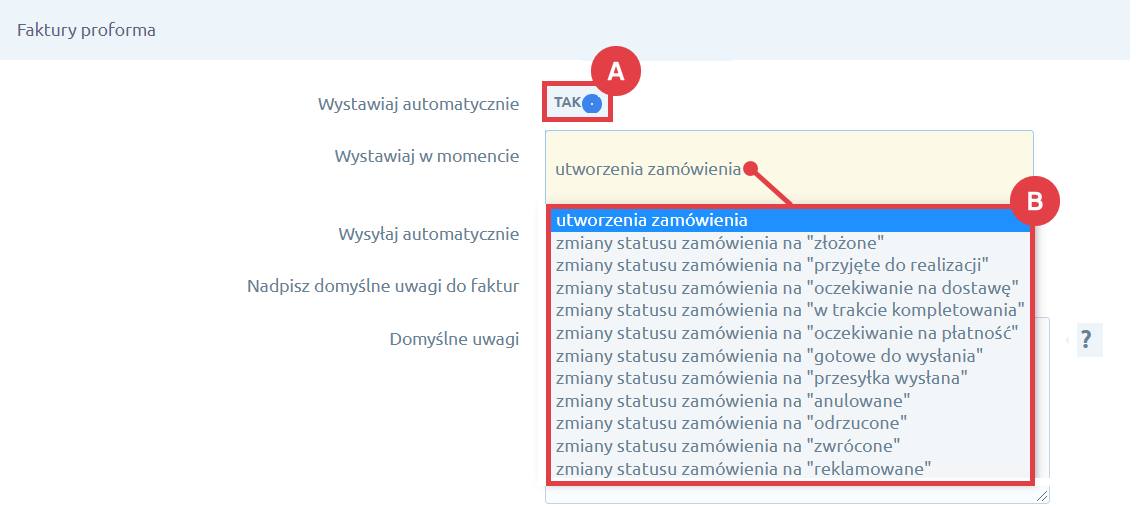Viewport: 1130px width, 525px height.
Task: Click the 'Faktury proforma' section header
Action: [x=87, y=30]
